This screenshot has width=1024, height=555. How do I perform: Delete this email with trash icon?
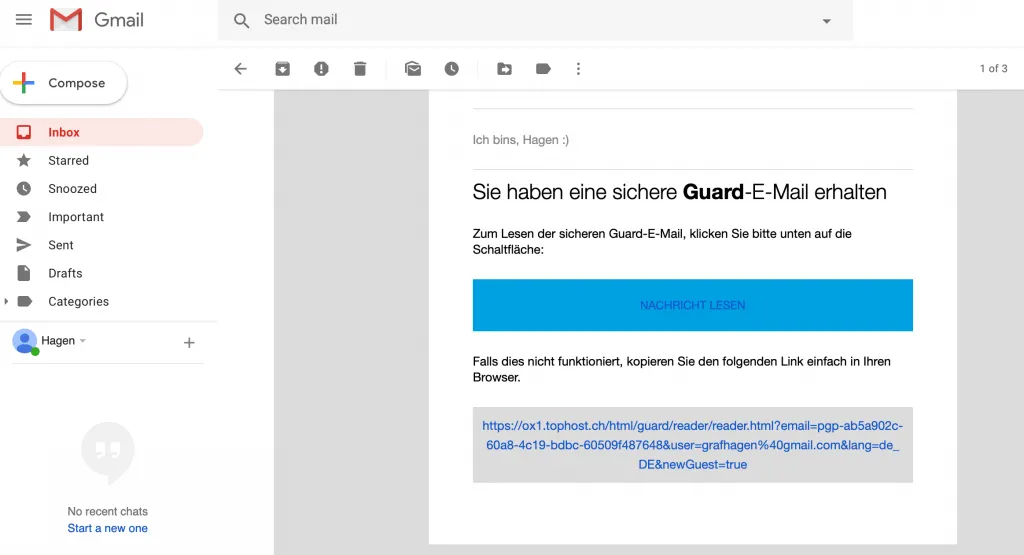pyautogui.click(x=360, y=69)
